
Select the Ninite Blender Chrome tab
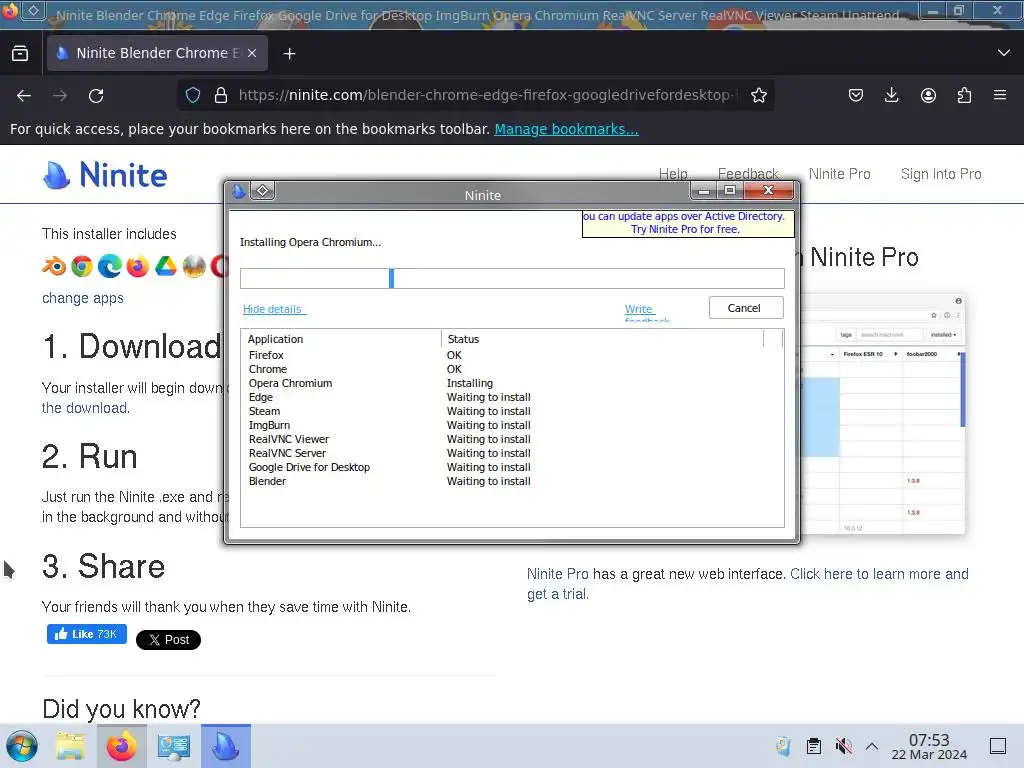click(157, 53)
